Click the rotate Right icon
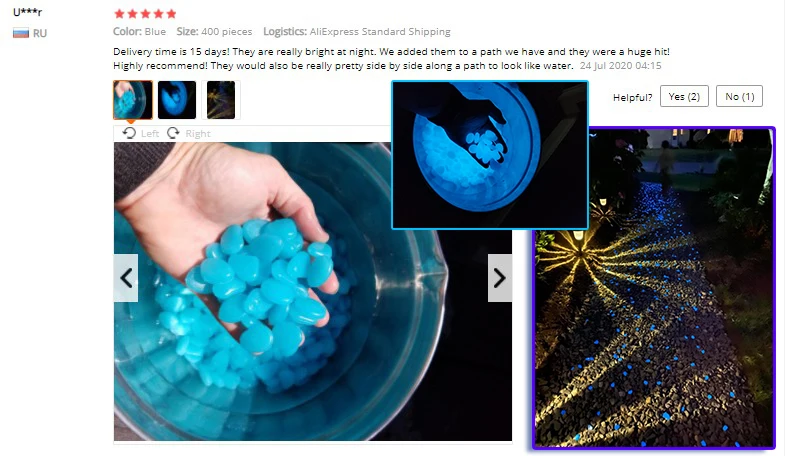 click(173, 133)
